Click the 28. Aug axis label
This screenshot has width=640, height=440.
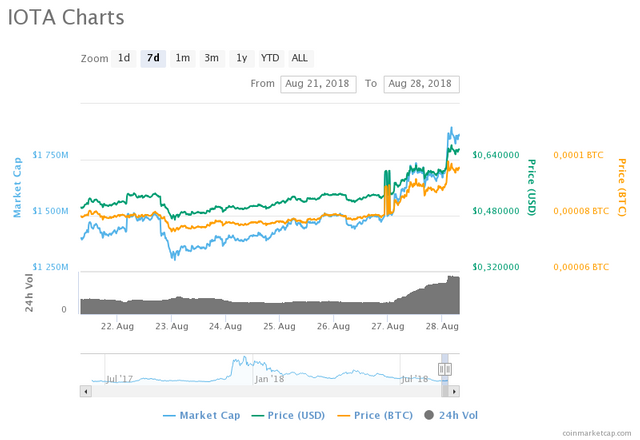pyautogui.click(x=442, y=327)
